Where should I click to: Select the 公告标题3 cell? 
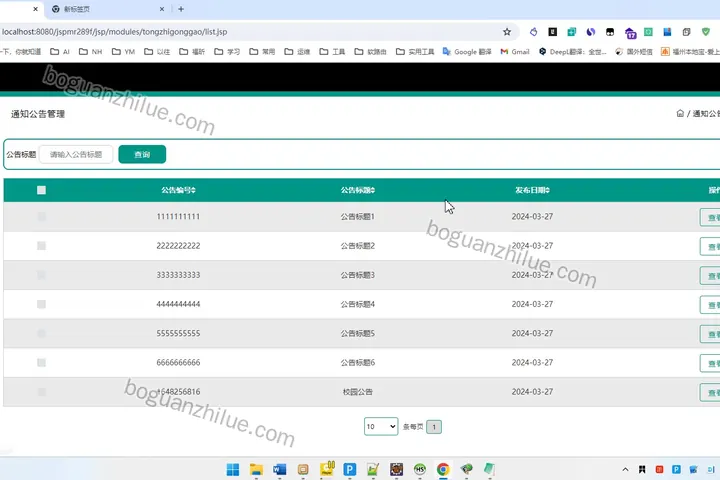click(358, 275)
